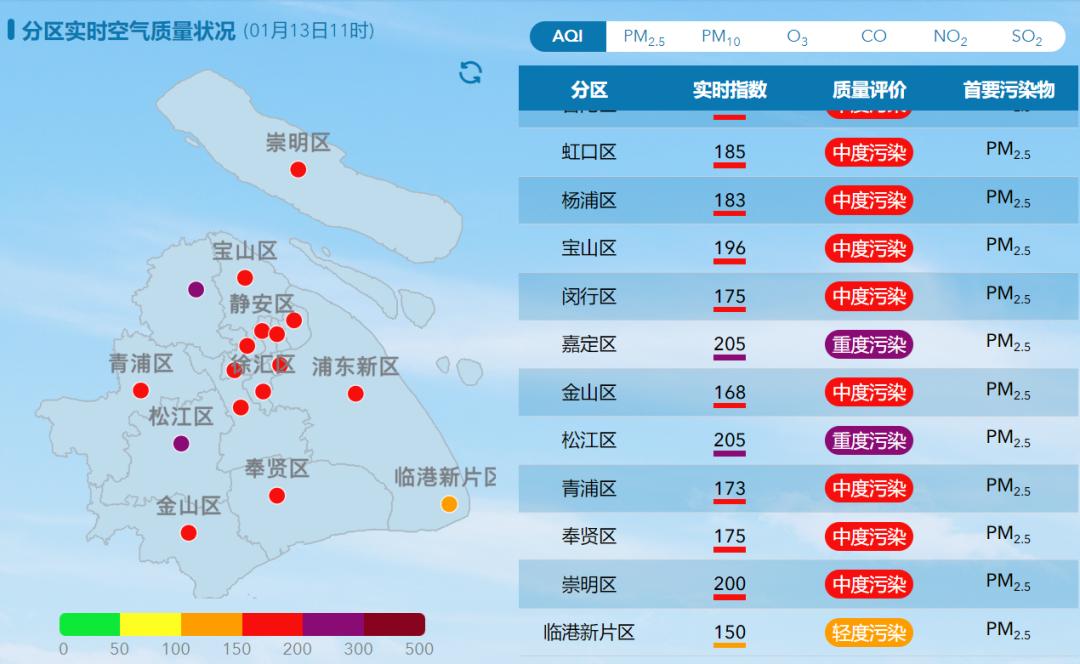This screenshot has height=664, width=1080.
Task: Click the 实时指数 column header
Action: (729, 90)
